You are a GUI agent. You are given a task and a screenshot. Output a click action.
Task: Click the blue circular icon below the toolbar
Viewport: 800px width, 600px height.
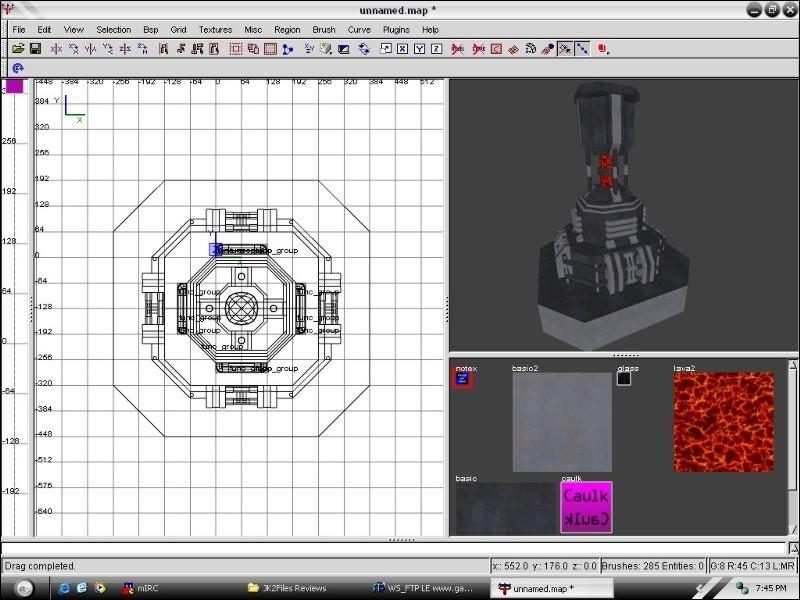click(17, 68)
